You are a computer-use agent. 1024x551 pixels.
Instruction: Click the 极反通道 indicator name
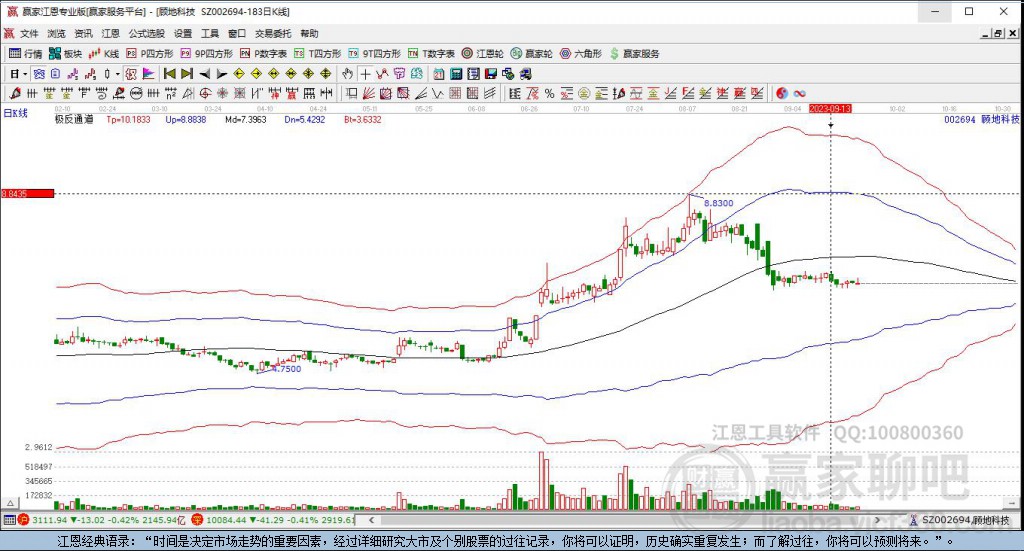pos(74,119)
